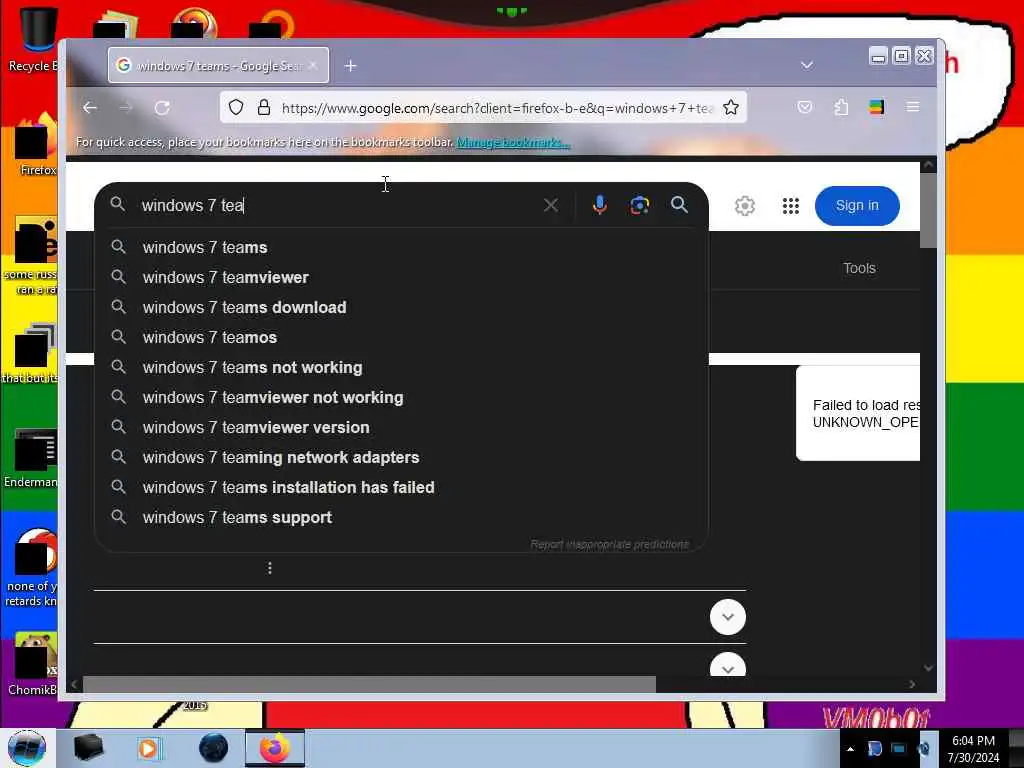Pick suggestion "windows 7 teams not working"
Image resolution: width=1024 pixels, height=768 pixels.
(402, 368)
